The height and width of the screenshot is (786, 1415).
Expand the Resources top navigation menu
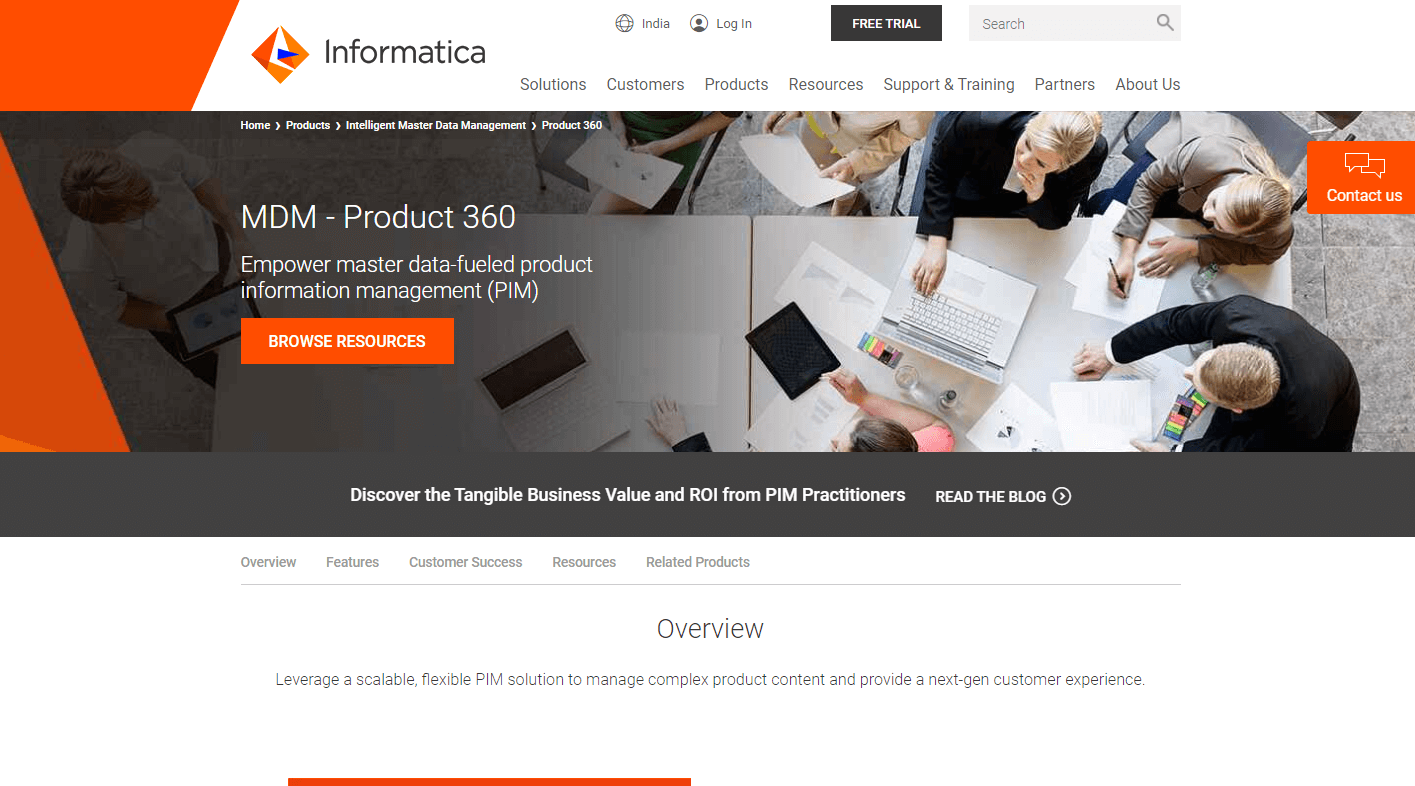pyautogui.click(x=826, y=84)
